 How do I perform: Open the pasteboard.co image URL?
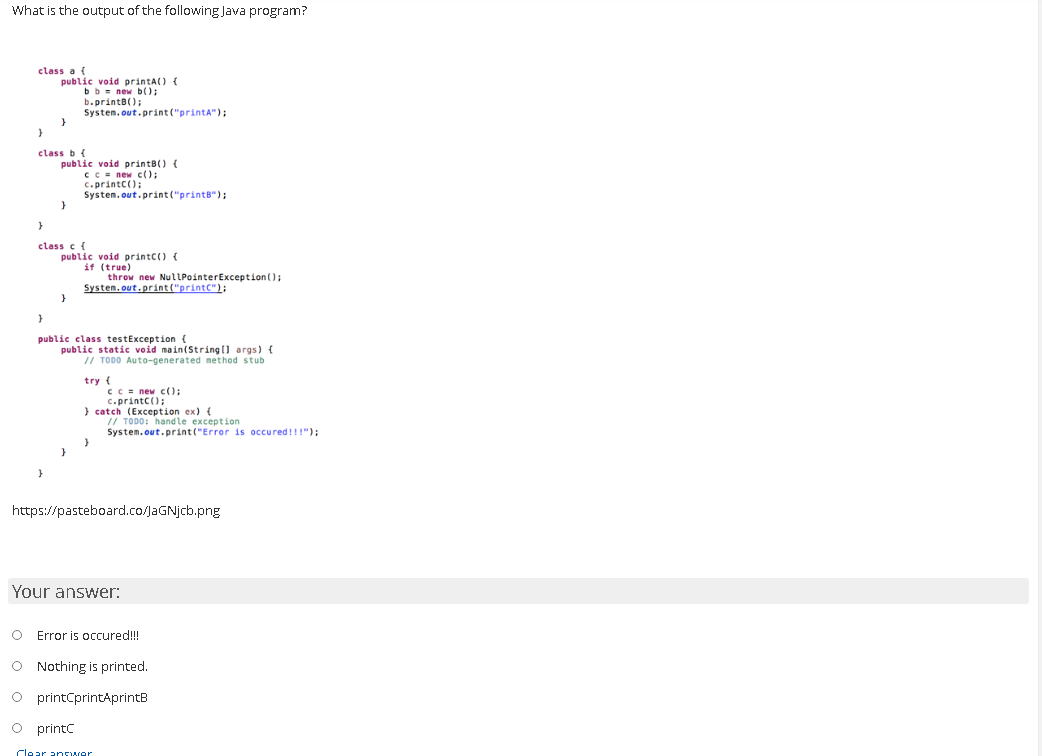pos(116,510)
